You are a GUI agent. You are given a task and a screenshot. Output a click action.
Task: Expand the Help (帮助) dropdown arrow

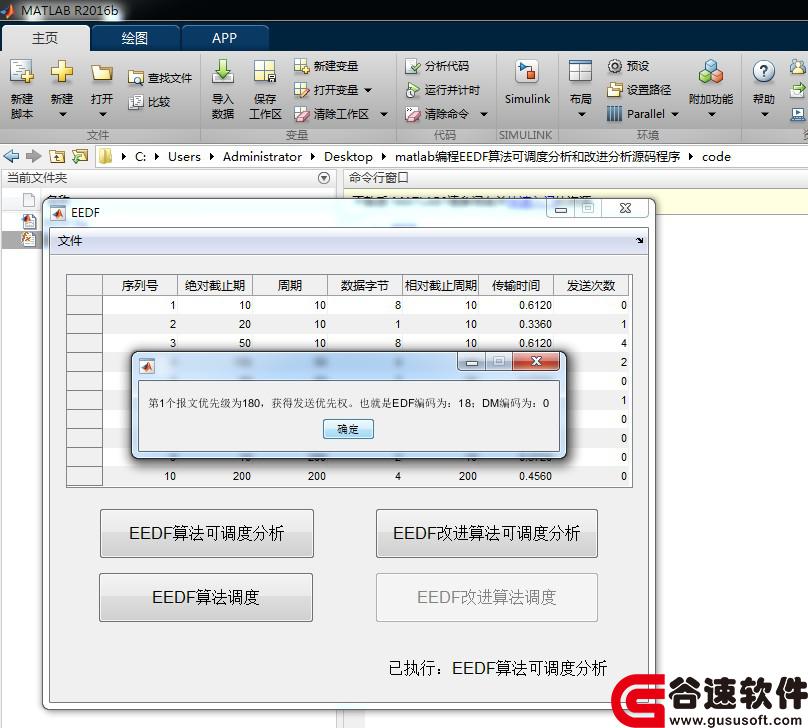pos(765,114)
